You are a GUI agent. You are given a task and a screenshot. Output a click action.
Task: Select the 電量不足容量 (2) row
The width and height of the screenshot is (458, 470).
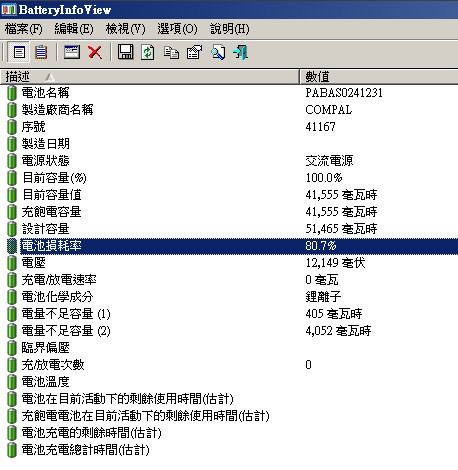(x=229, y=331)
